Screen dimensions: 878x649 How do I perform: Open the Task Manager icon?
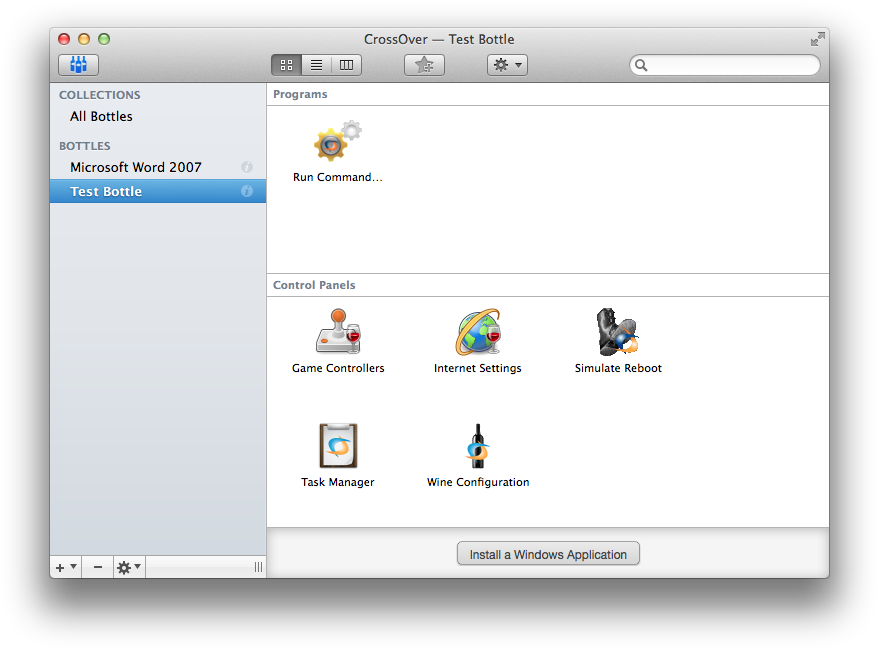point(338,446)
